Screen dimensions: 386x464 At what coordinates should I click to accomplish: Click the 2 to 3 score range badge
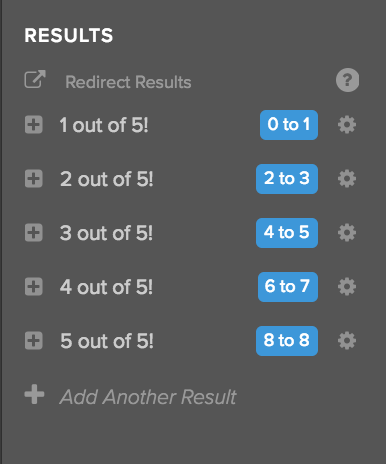point(287,179)
